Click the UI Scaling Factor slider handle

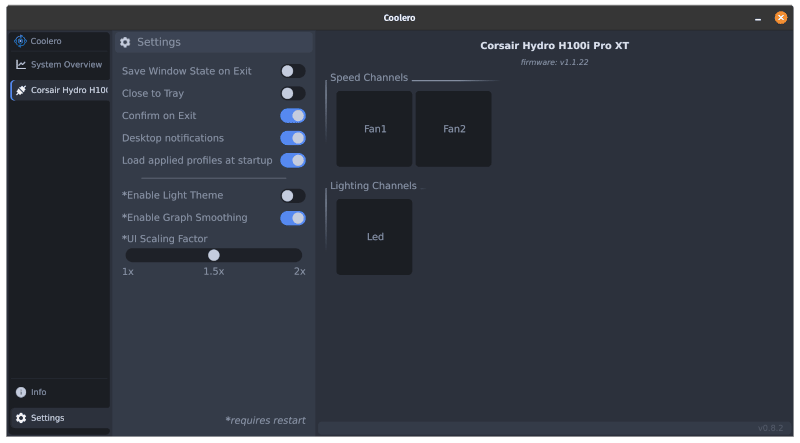coord(214,255)
